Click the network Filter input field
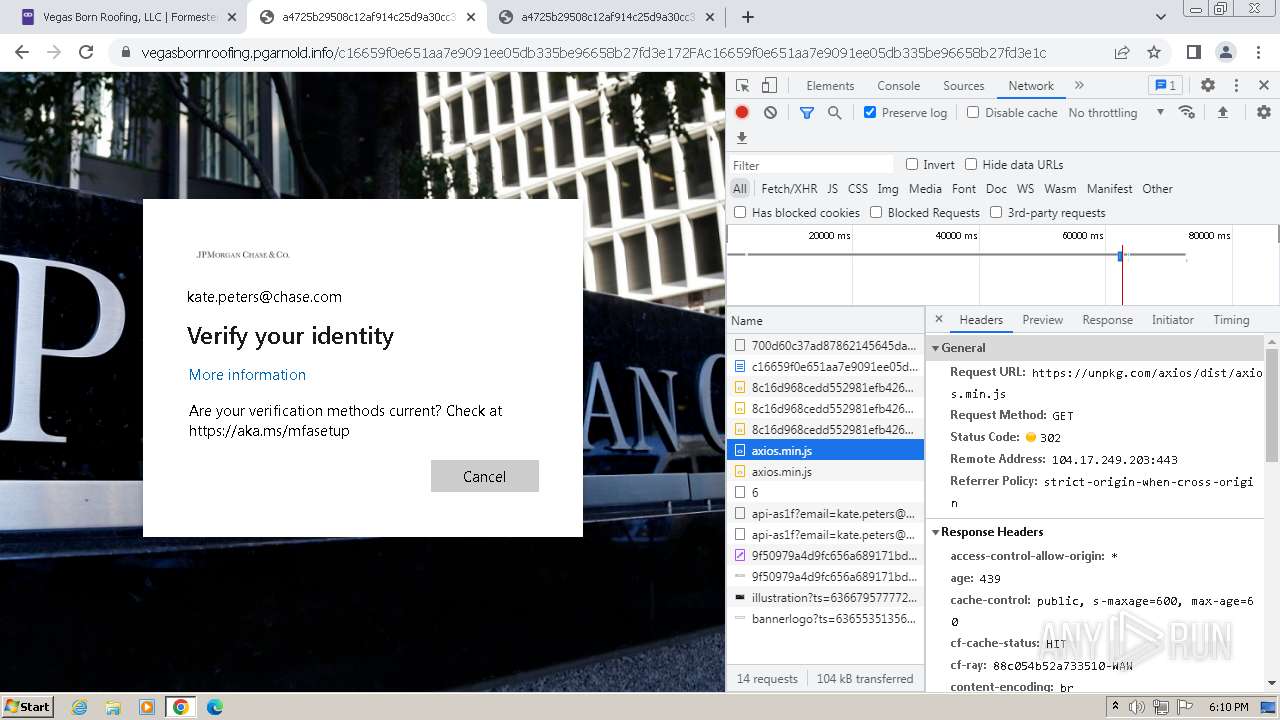The width and height of the screenshot is (1280, 720). click(811, 165)
